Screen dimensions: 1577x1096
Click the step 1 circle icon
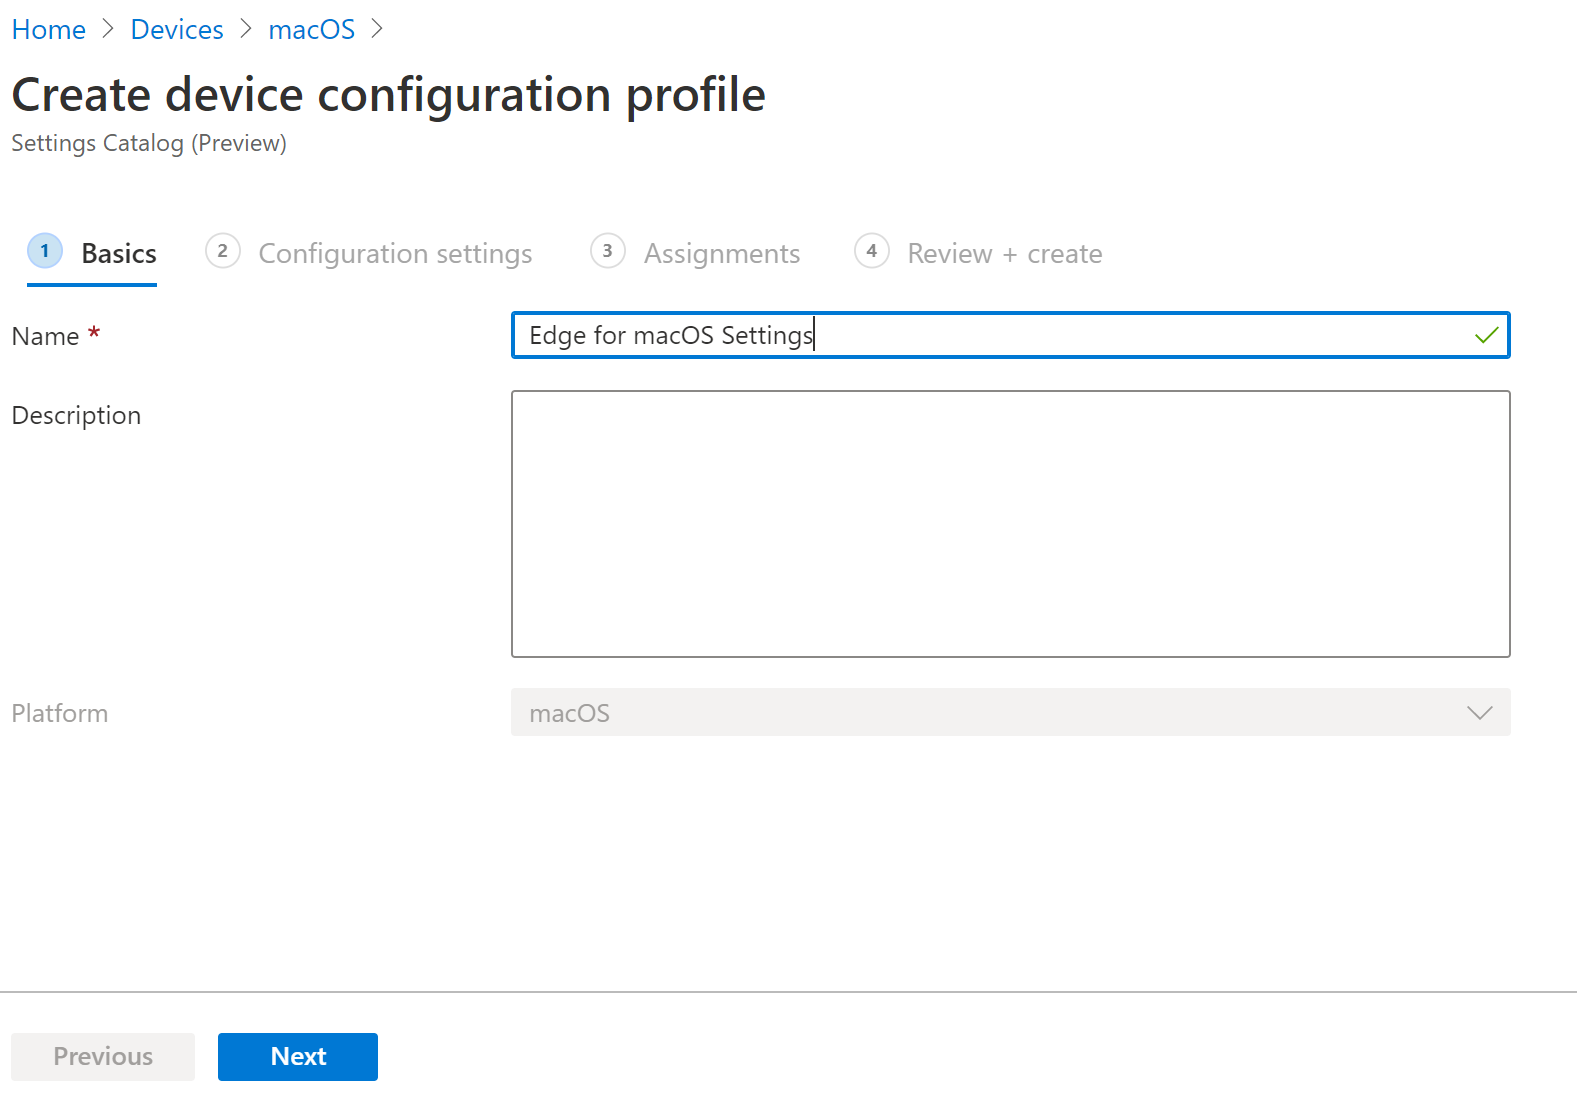click(x=45, y=251)
